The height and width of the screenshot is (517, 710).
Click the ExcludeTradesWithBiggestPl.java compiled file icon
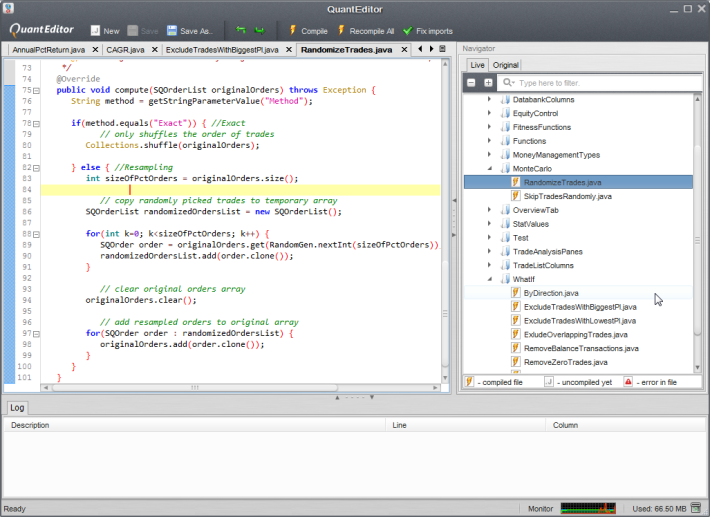click(x=515, y=306)
